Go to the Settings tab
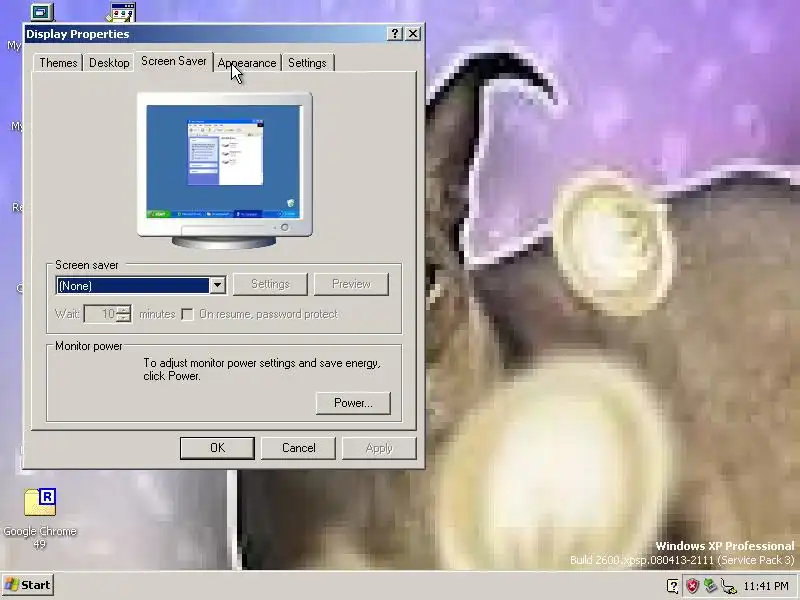Image resolution: width=800 pixels, height=600 pixels. coord(307,63)
